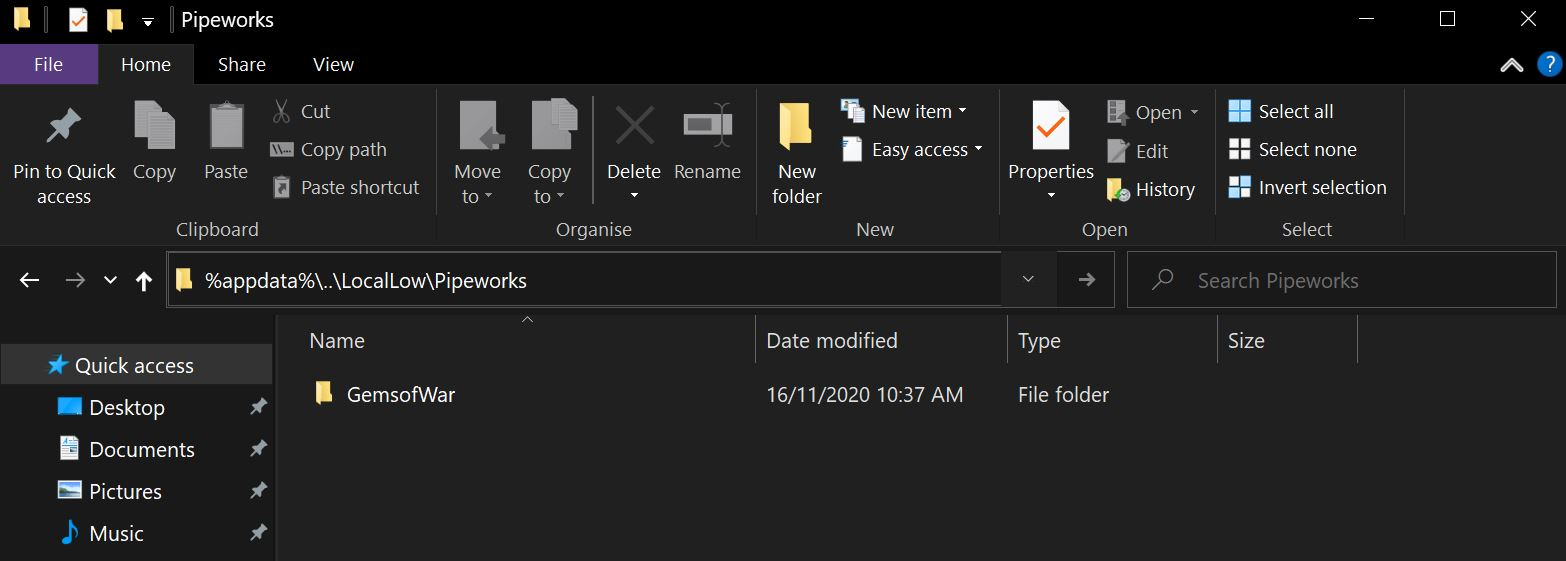1566x561 pixels.
Task: Click Select none
Action: coord(1293,149)
